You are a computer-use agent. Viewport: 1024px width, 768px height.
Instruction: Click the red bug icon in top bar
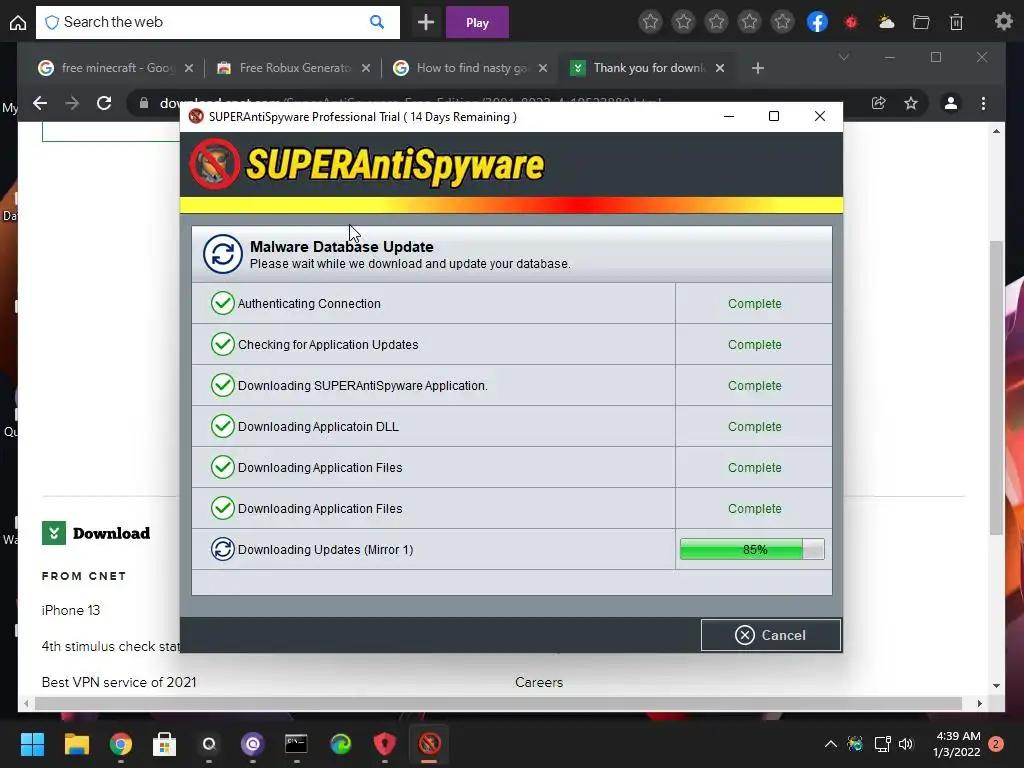[851, 22]
